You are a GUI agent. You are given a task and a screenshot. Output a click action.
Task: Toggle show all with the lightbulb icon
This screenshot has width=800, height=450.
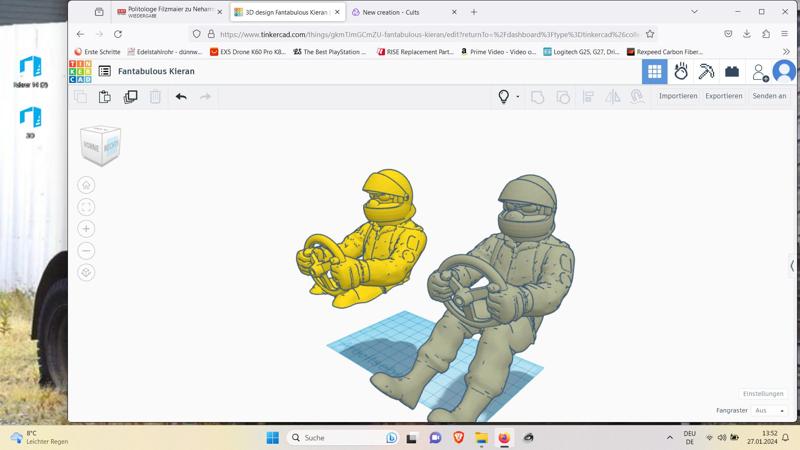tap(504, 96)
